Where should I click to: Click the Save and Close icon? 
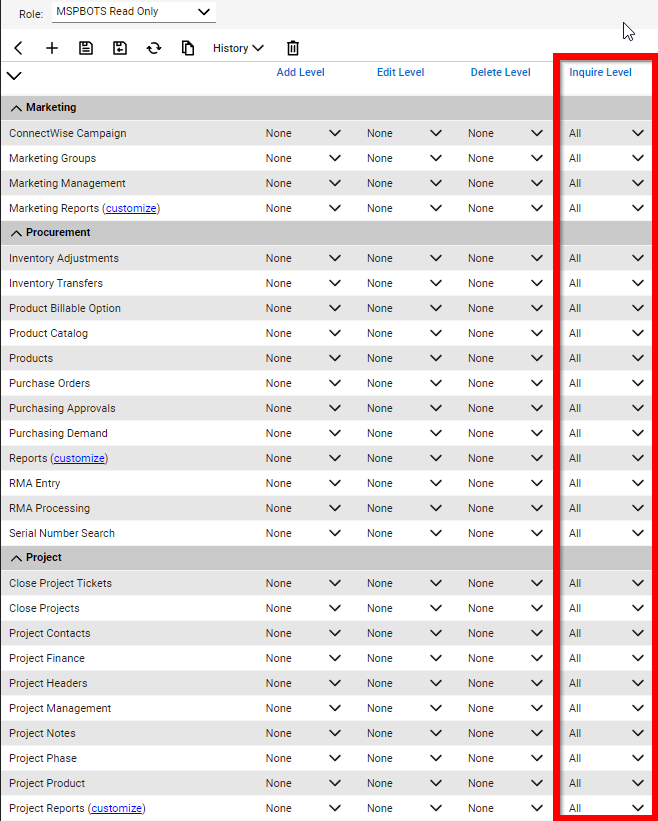coord(120,48)
